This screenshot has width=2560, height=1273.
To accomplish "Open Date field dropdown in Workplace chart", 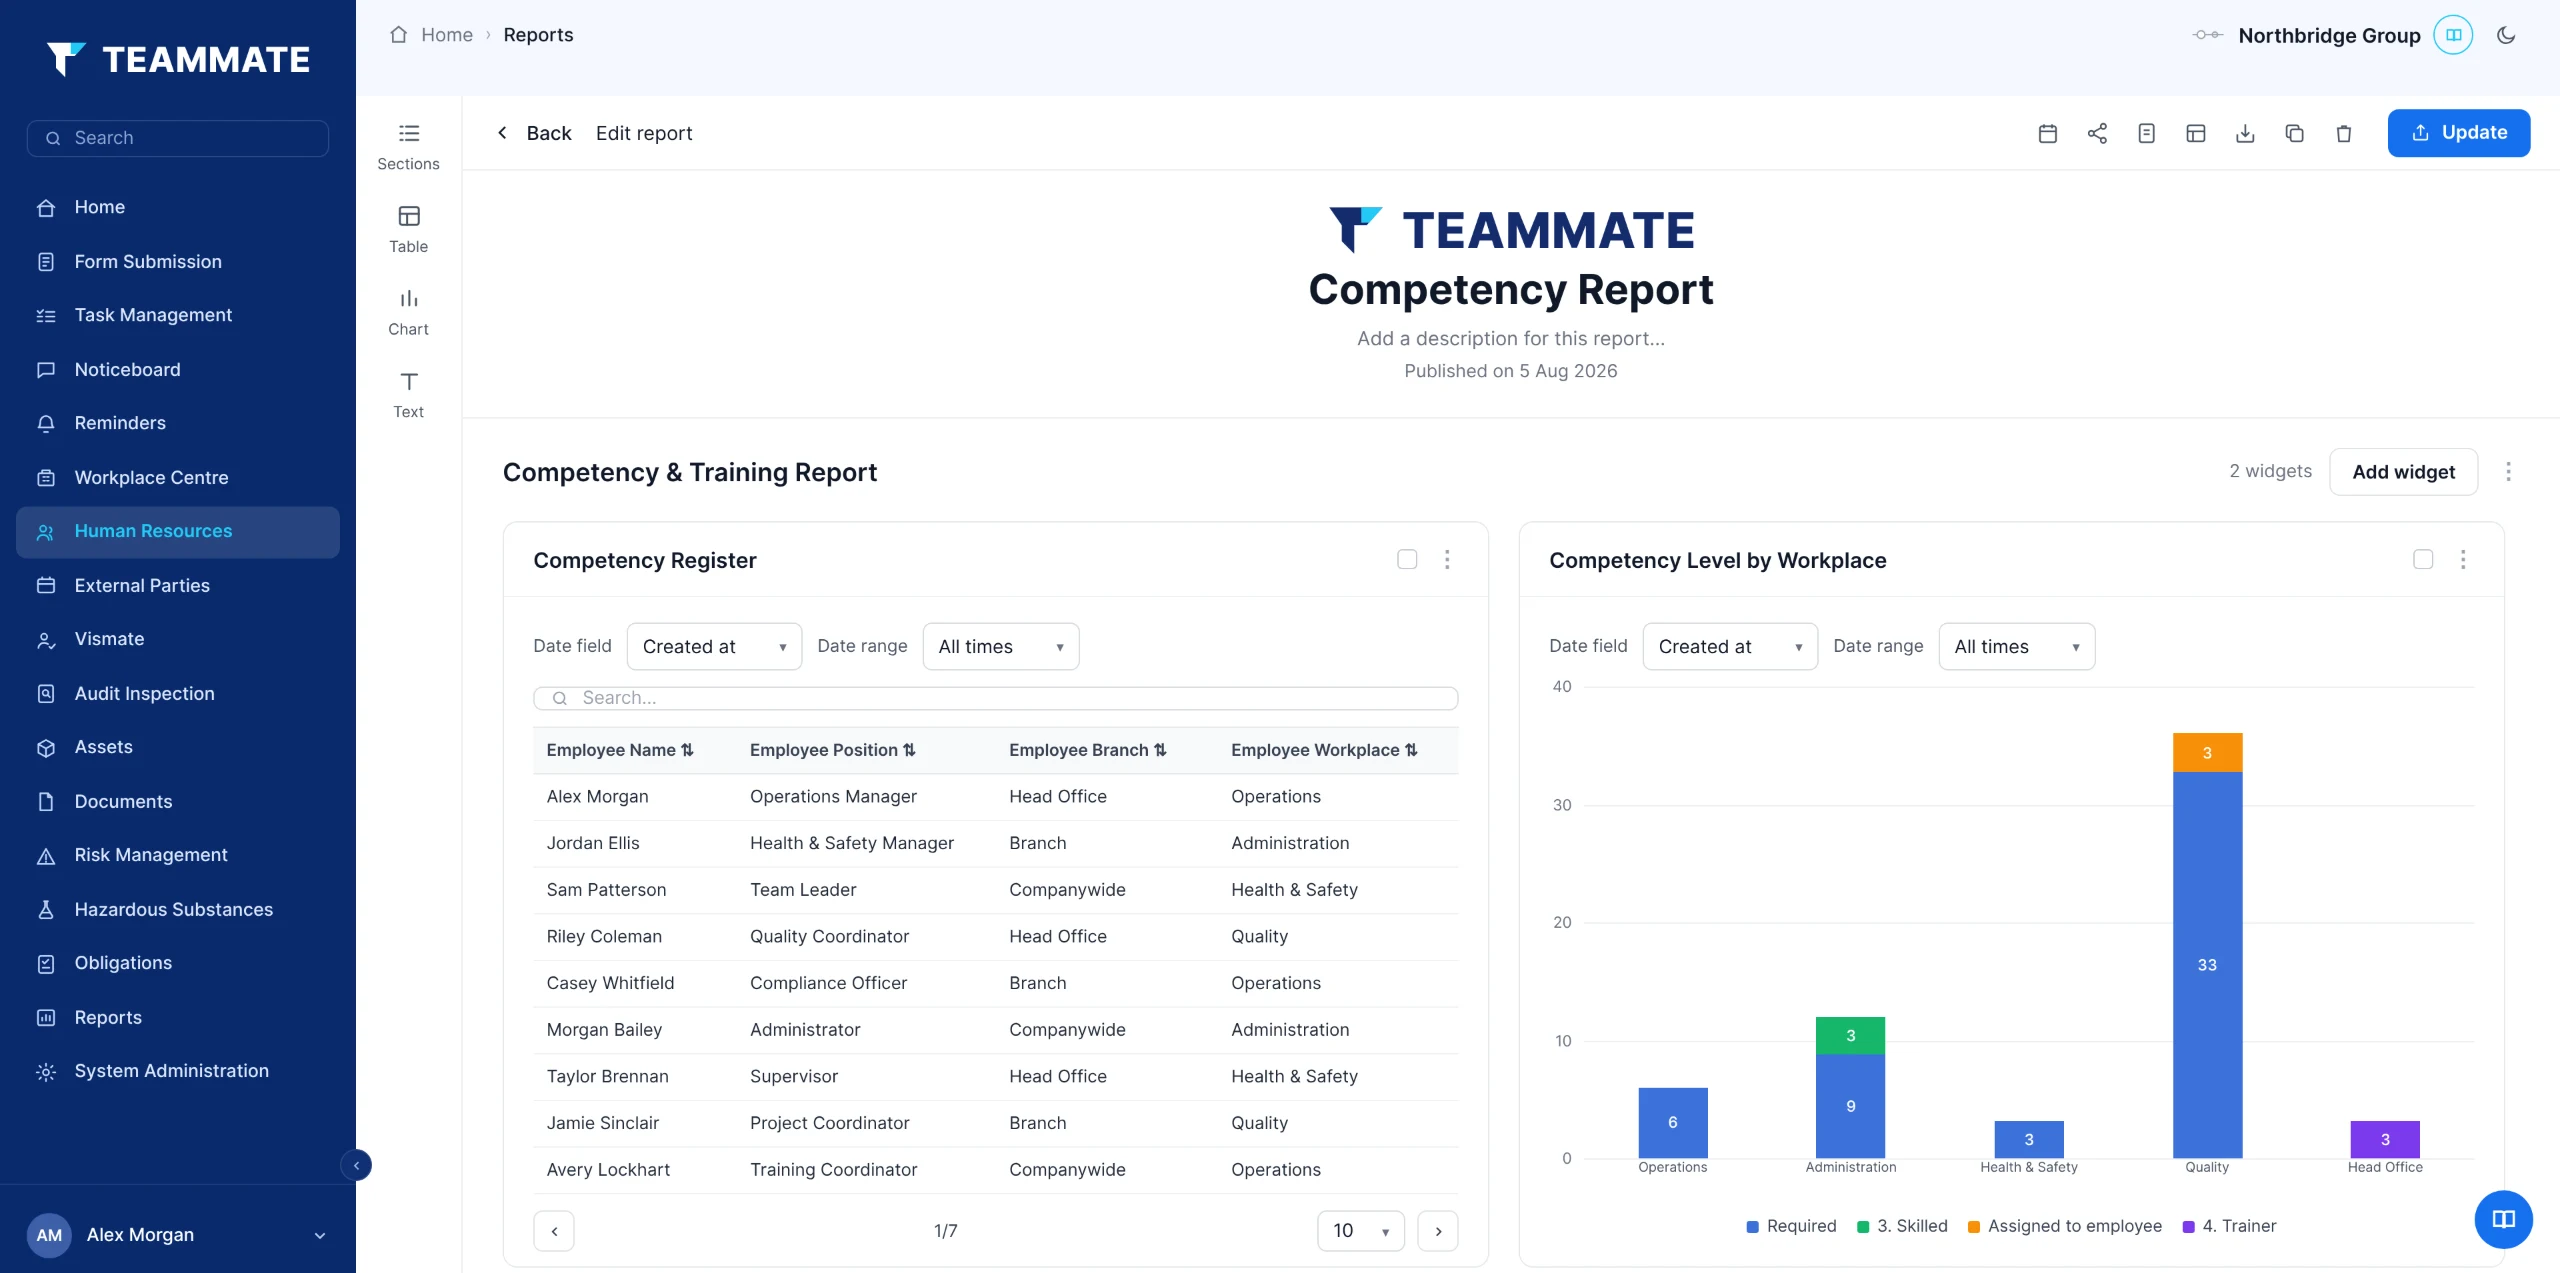I will tap(1730, 646).
